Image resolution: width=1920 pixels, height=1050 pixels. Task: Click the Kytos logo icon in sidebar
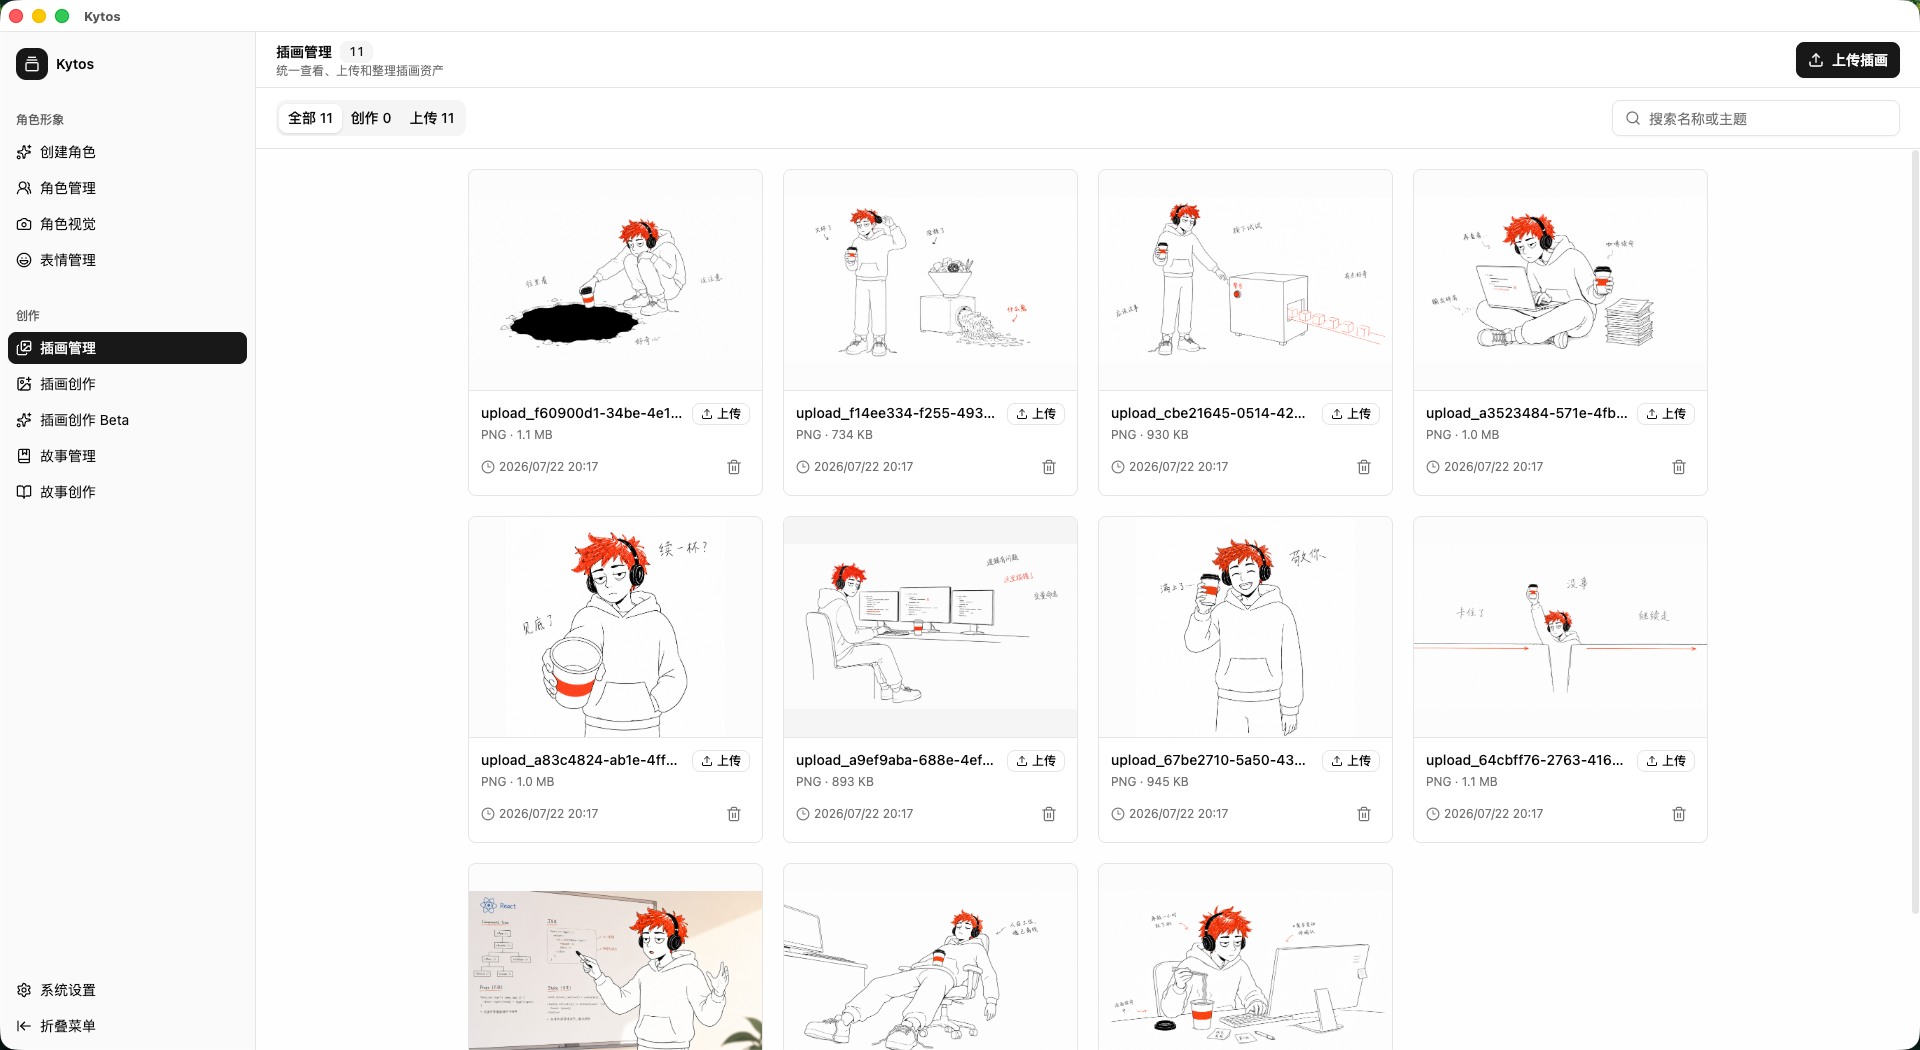[32, 64]
